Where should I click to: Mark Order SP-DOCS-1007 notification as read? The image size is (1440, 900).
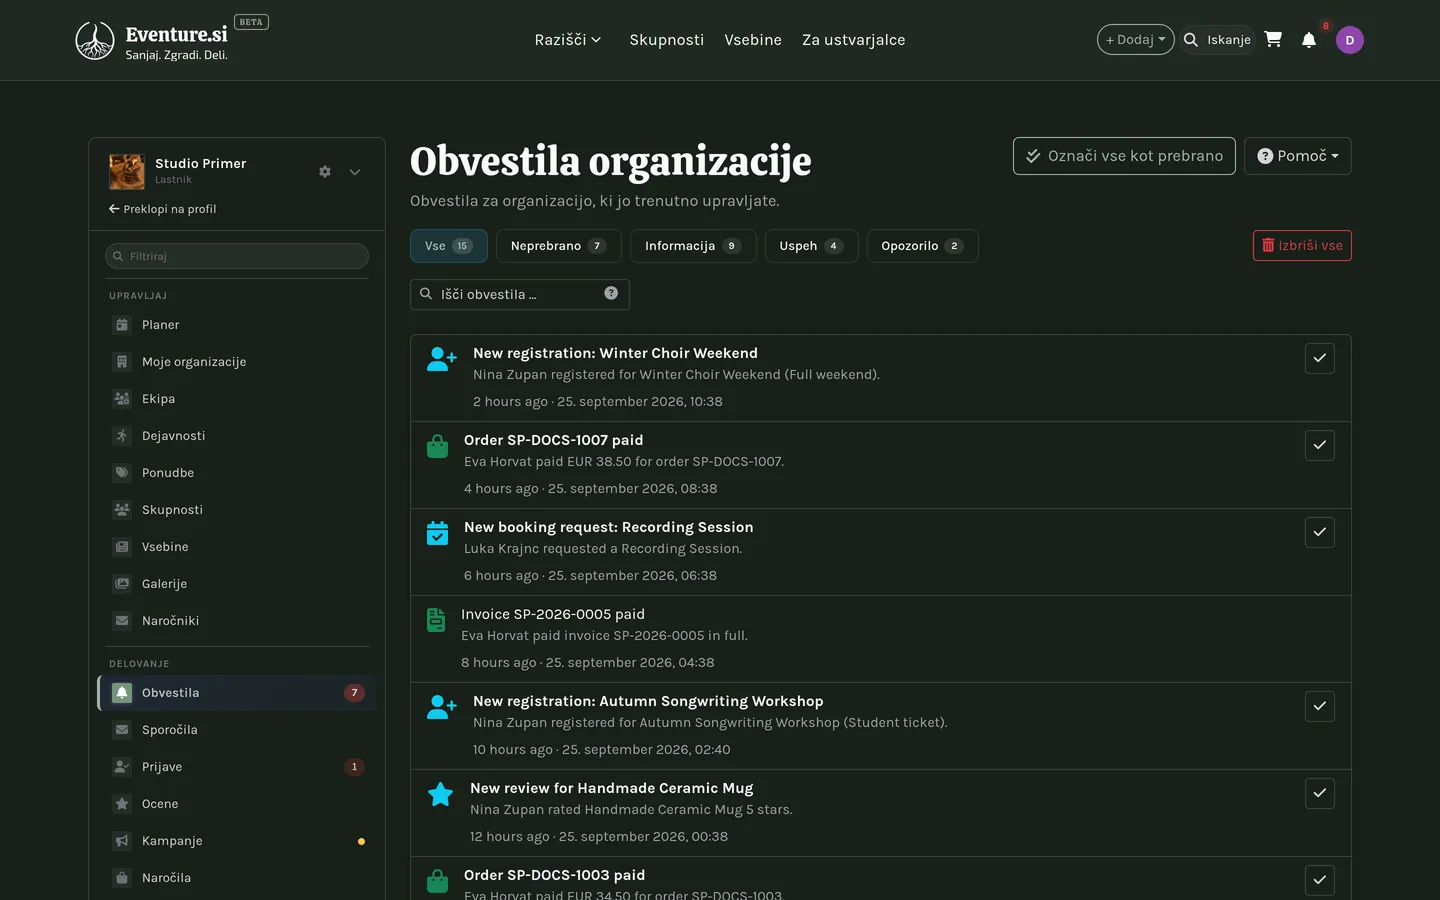tap(1320, 445)
